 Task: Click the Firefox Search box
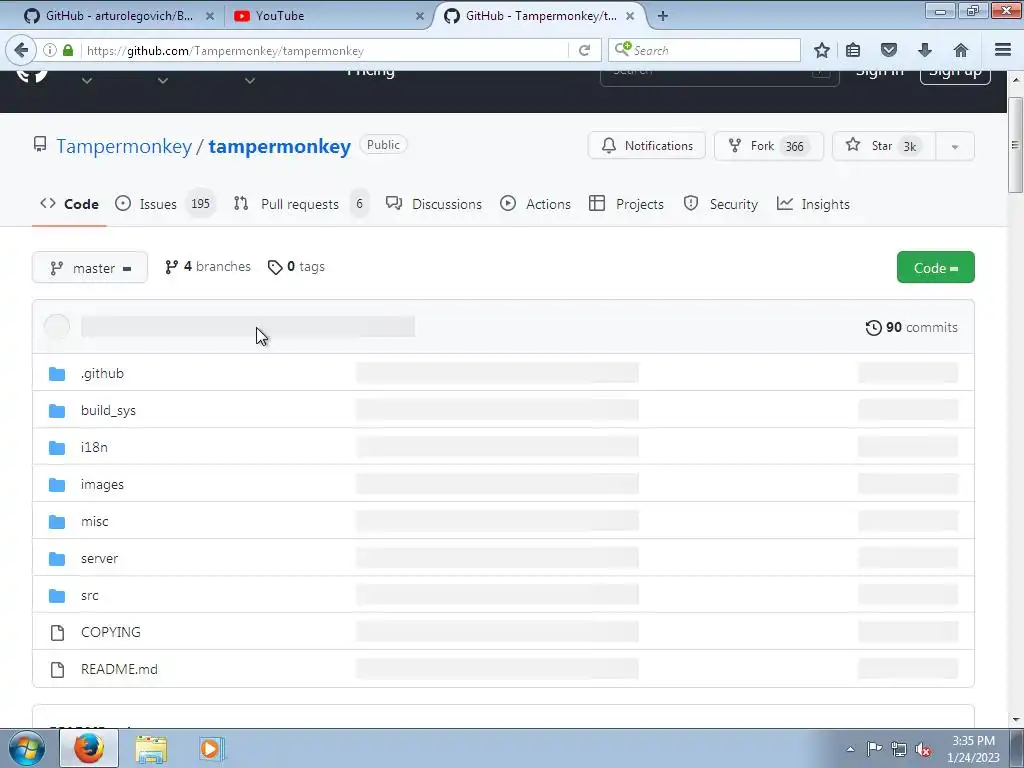click(x=704, y=50)
